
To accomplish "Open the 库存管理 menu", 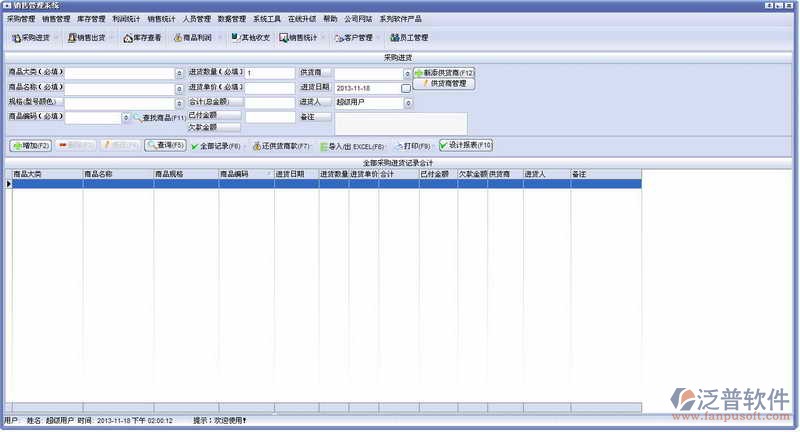I will 91,18.
